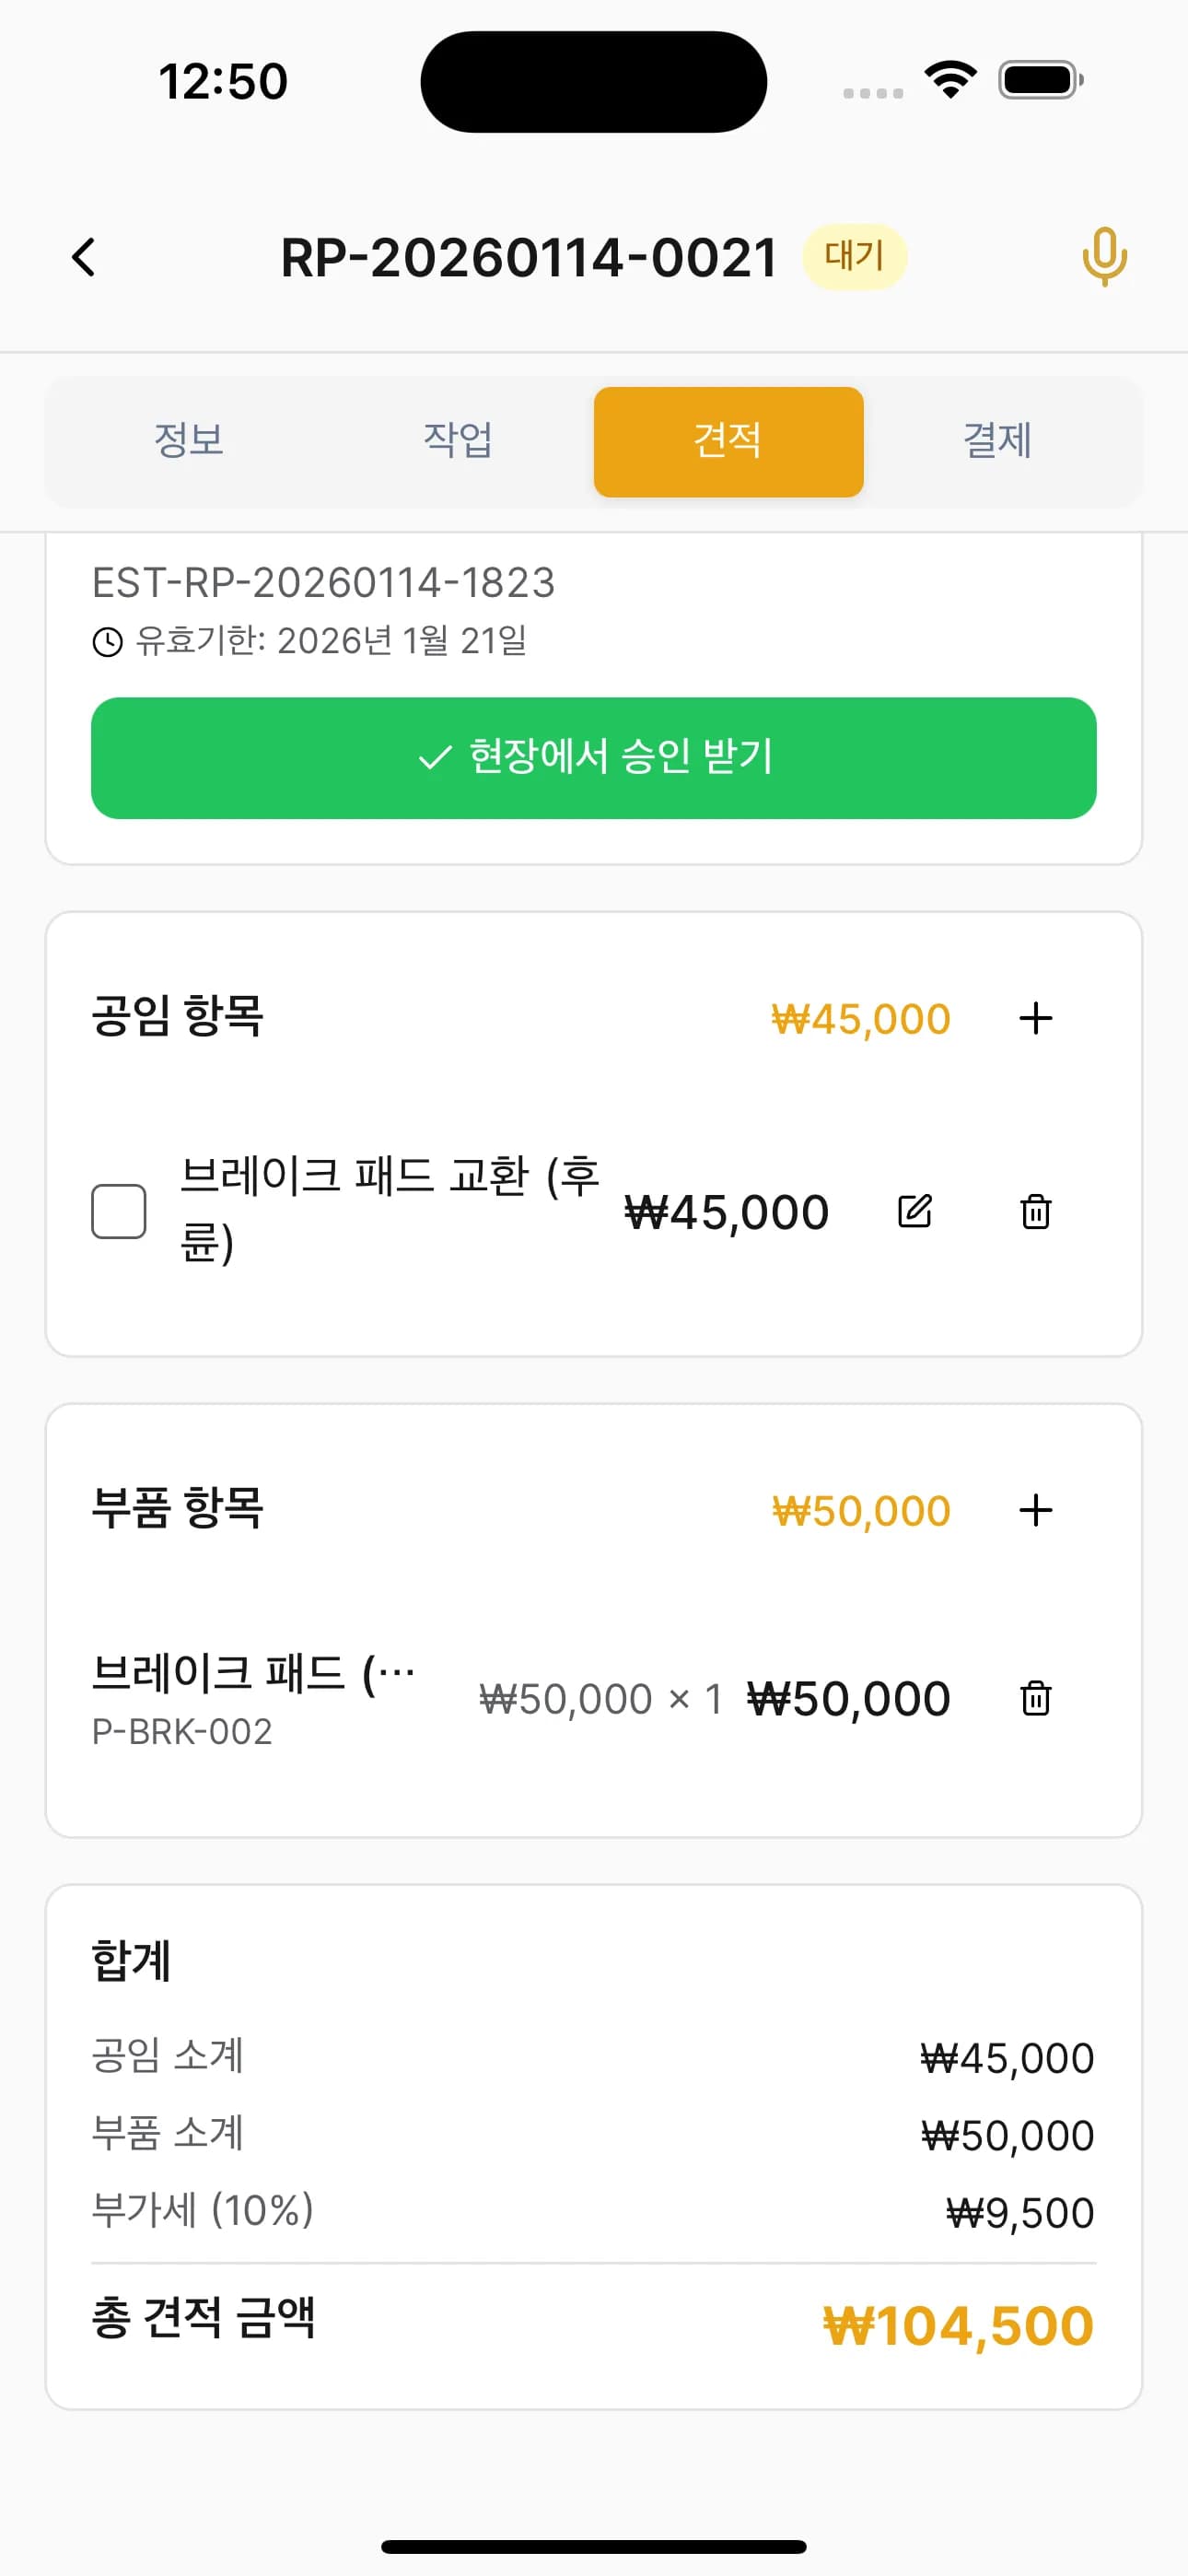This screenshot has height=2576, width=1188.
Task: Check the brake pad replacement checkbox
Action: pos(119,1211)
